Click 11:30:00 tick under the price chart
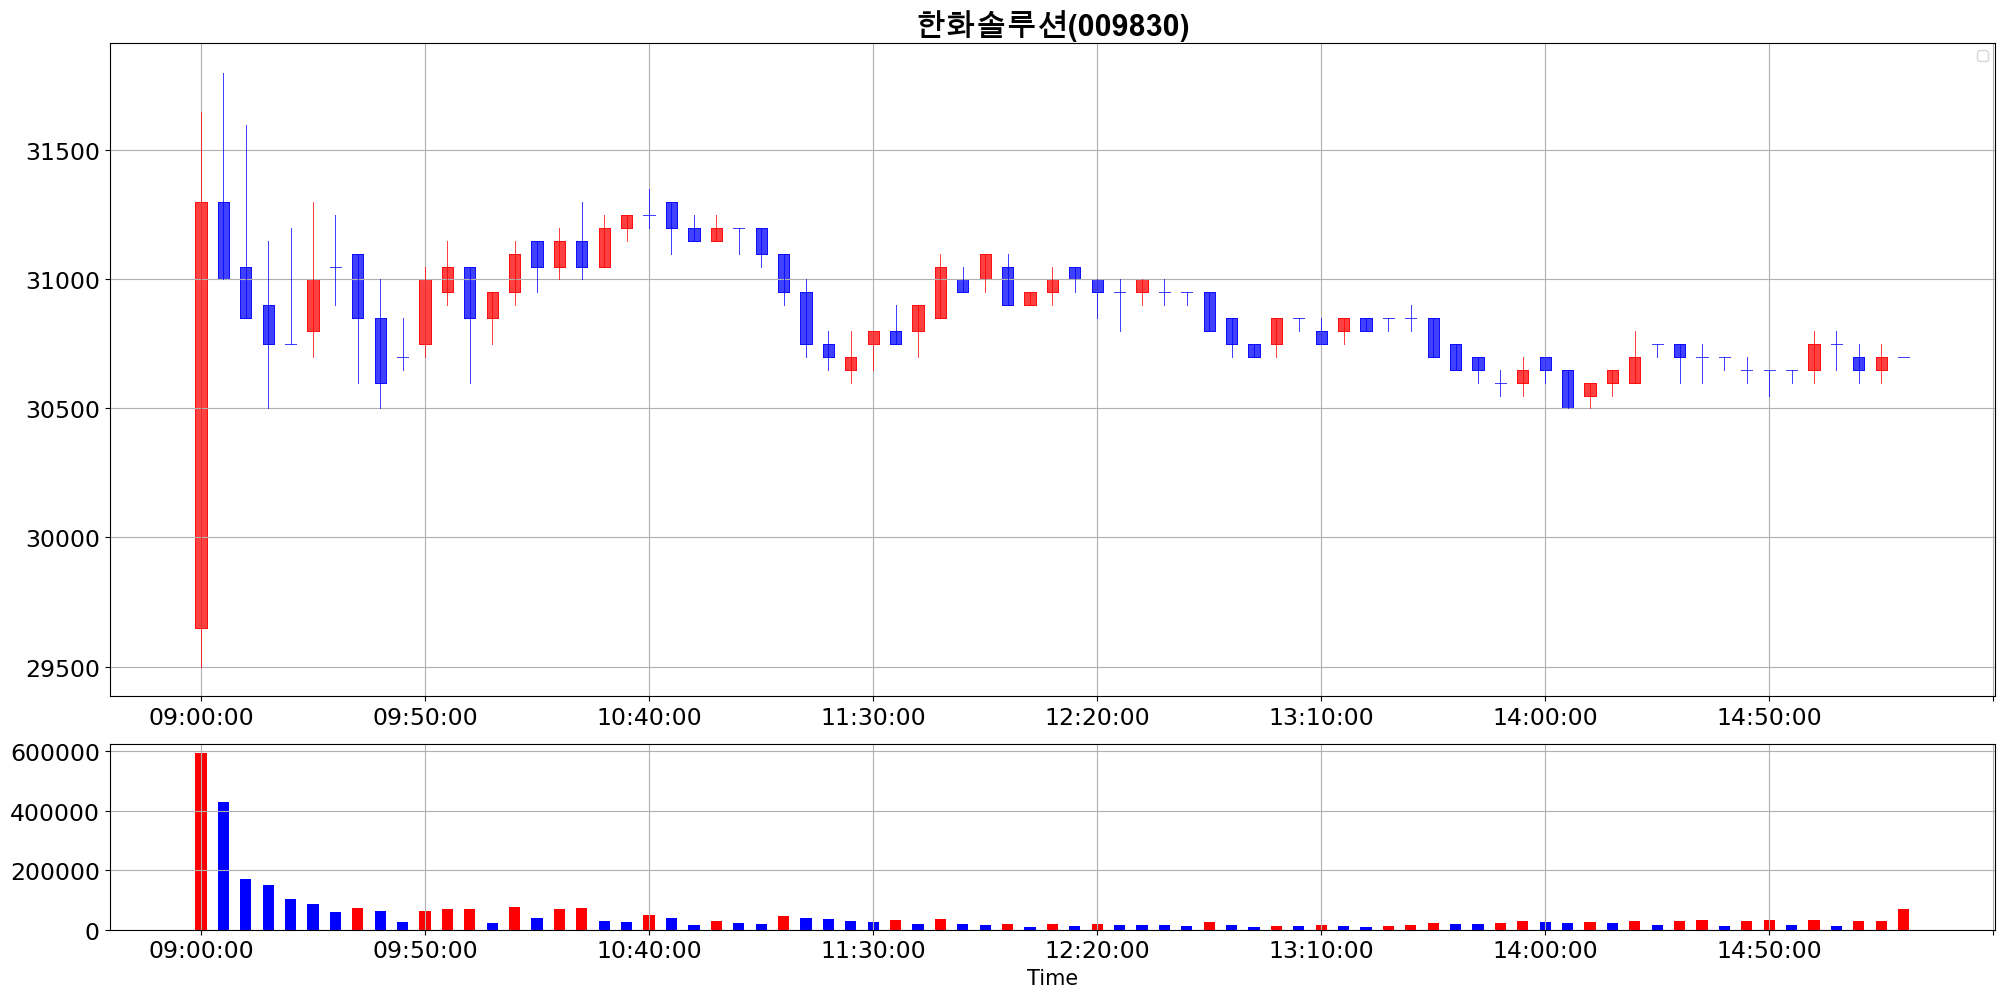 (x=873, y=718)
